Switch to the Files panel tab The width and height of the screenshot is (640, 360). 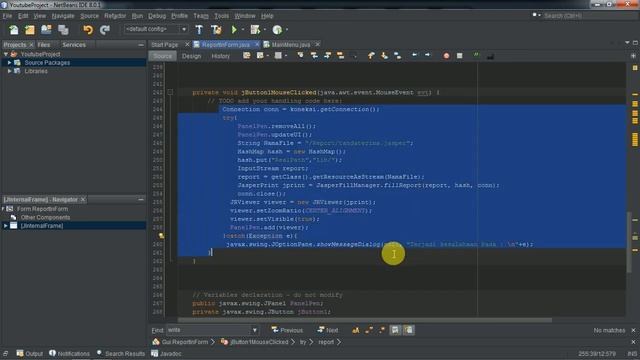tap(44, 44)
